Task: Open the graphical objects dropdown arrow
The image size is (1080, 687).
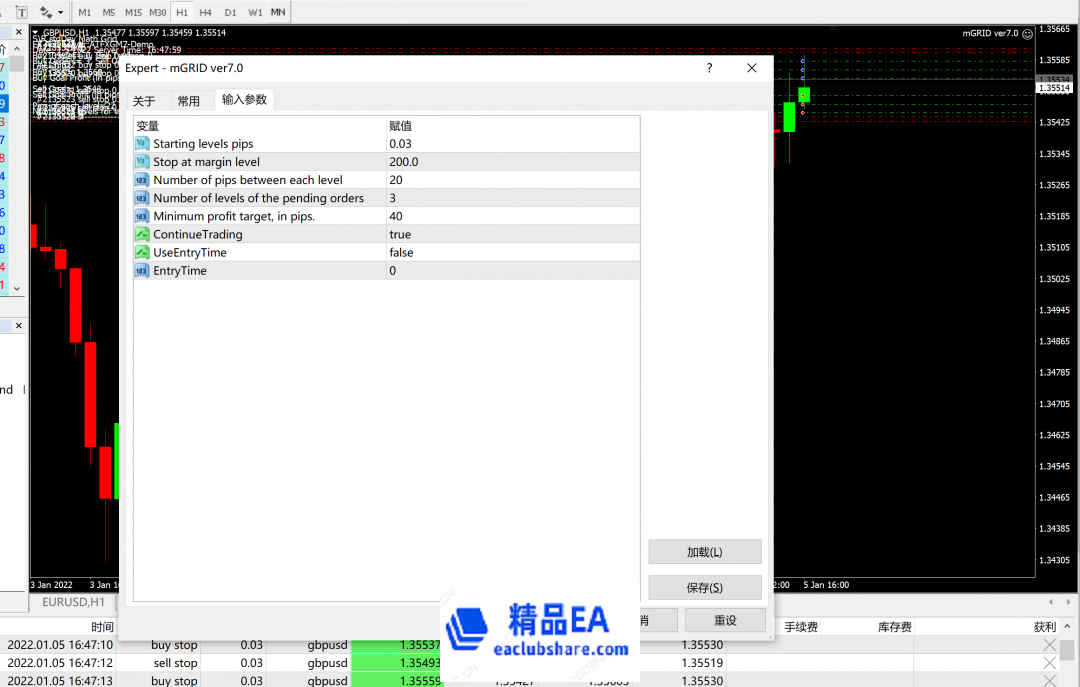Action: (x=61, y=13)
